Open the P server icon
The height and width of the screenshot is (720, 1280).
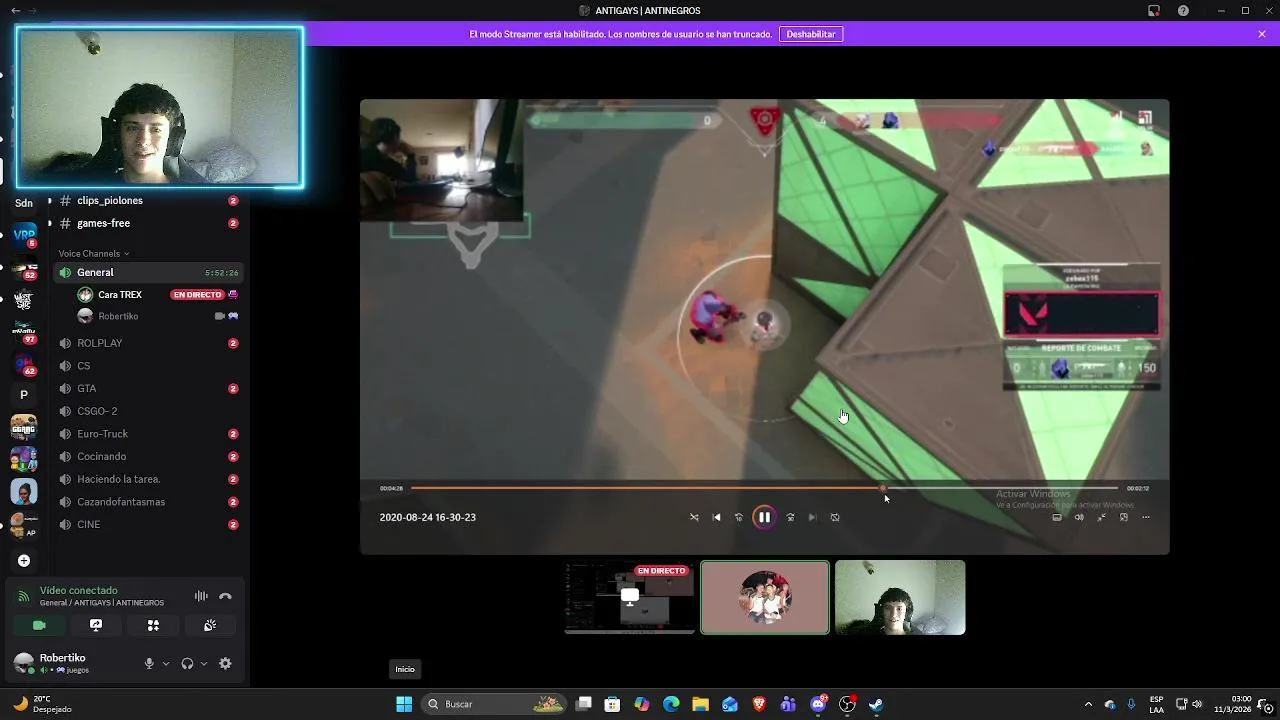tap(24, 395)
